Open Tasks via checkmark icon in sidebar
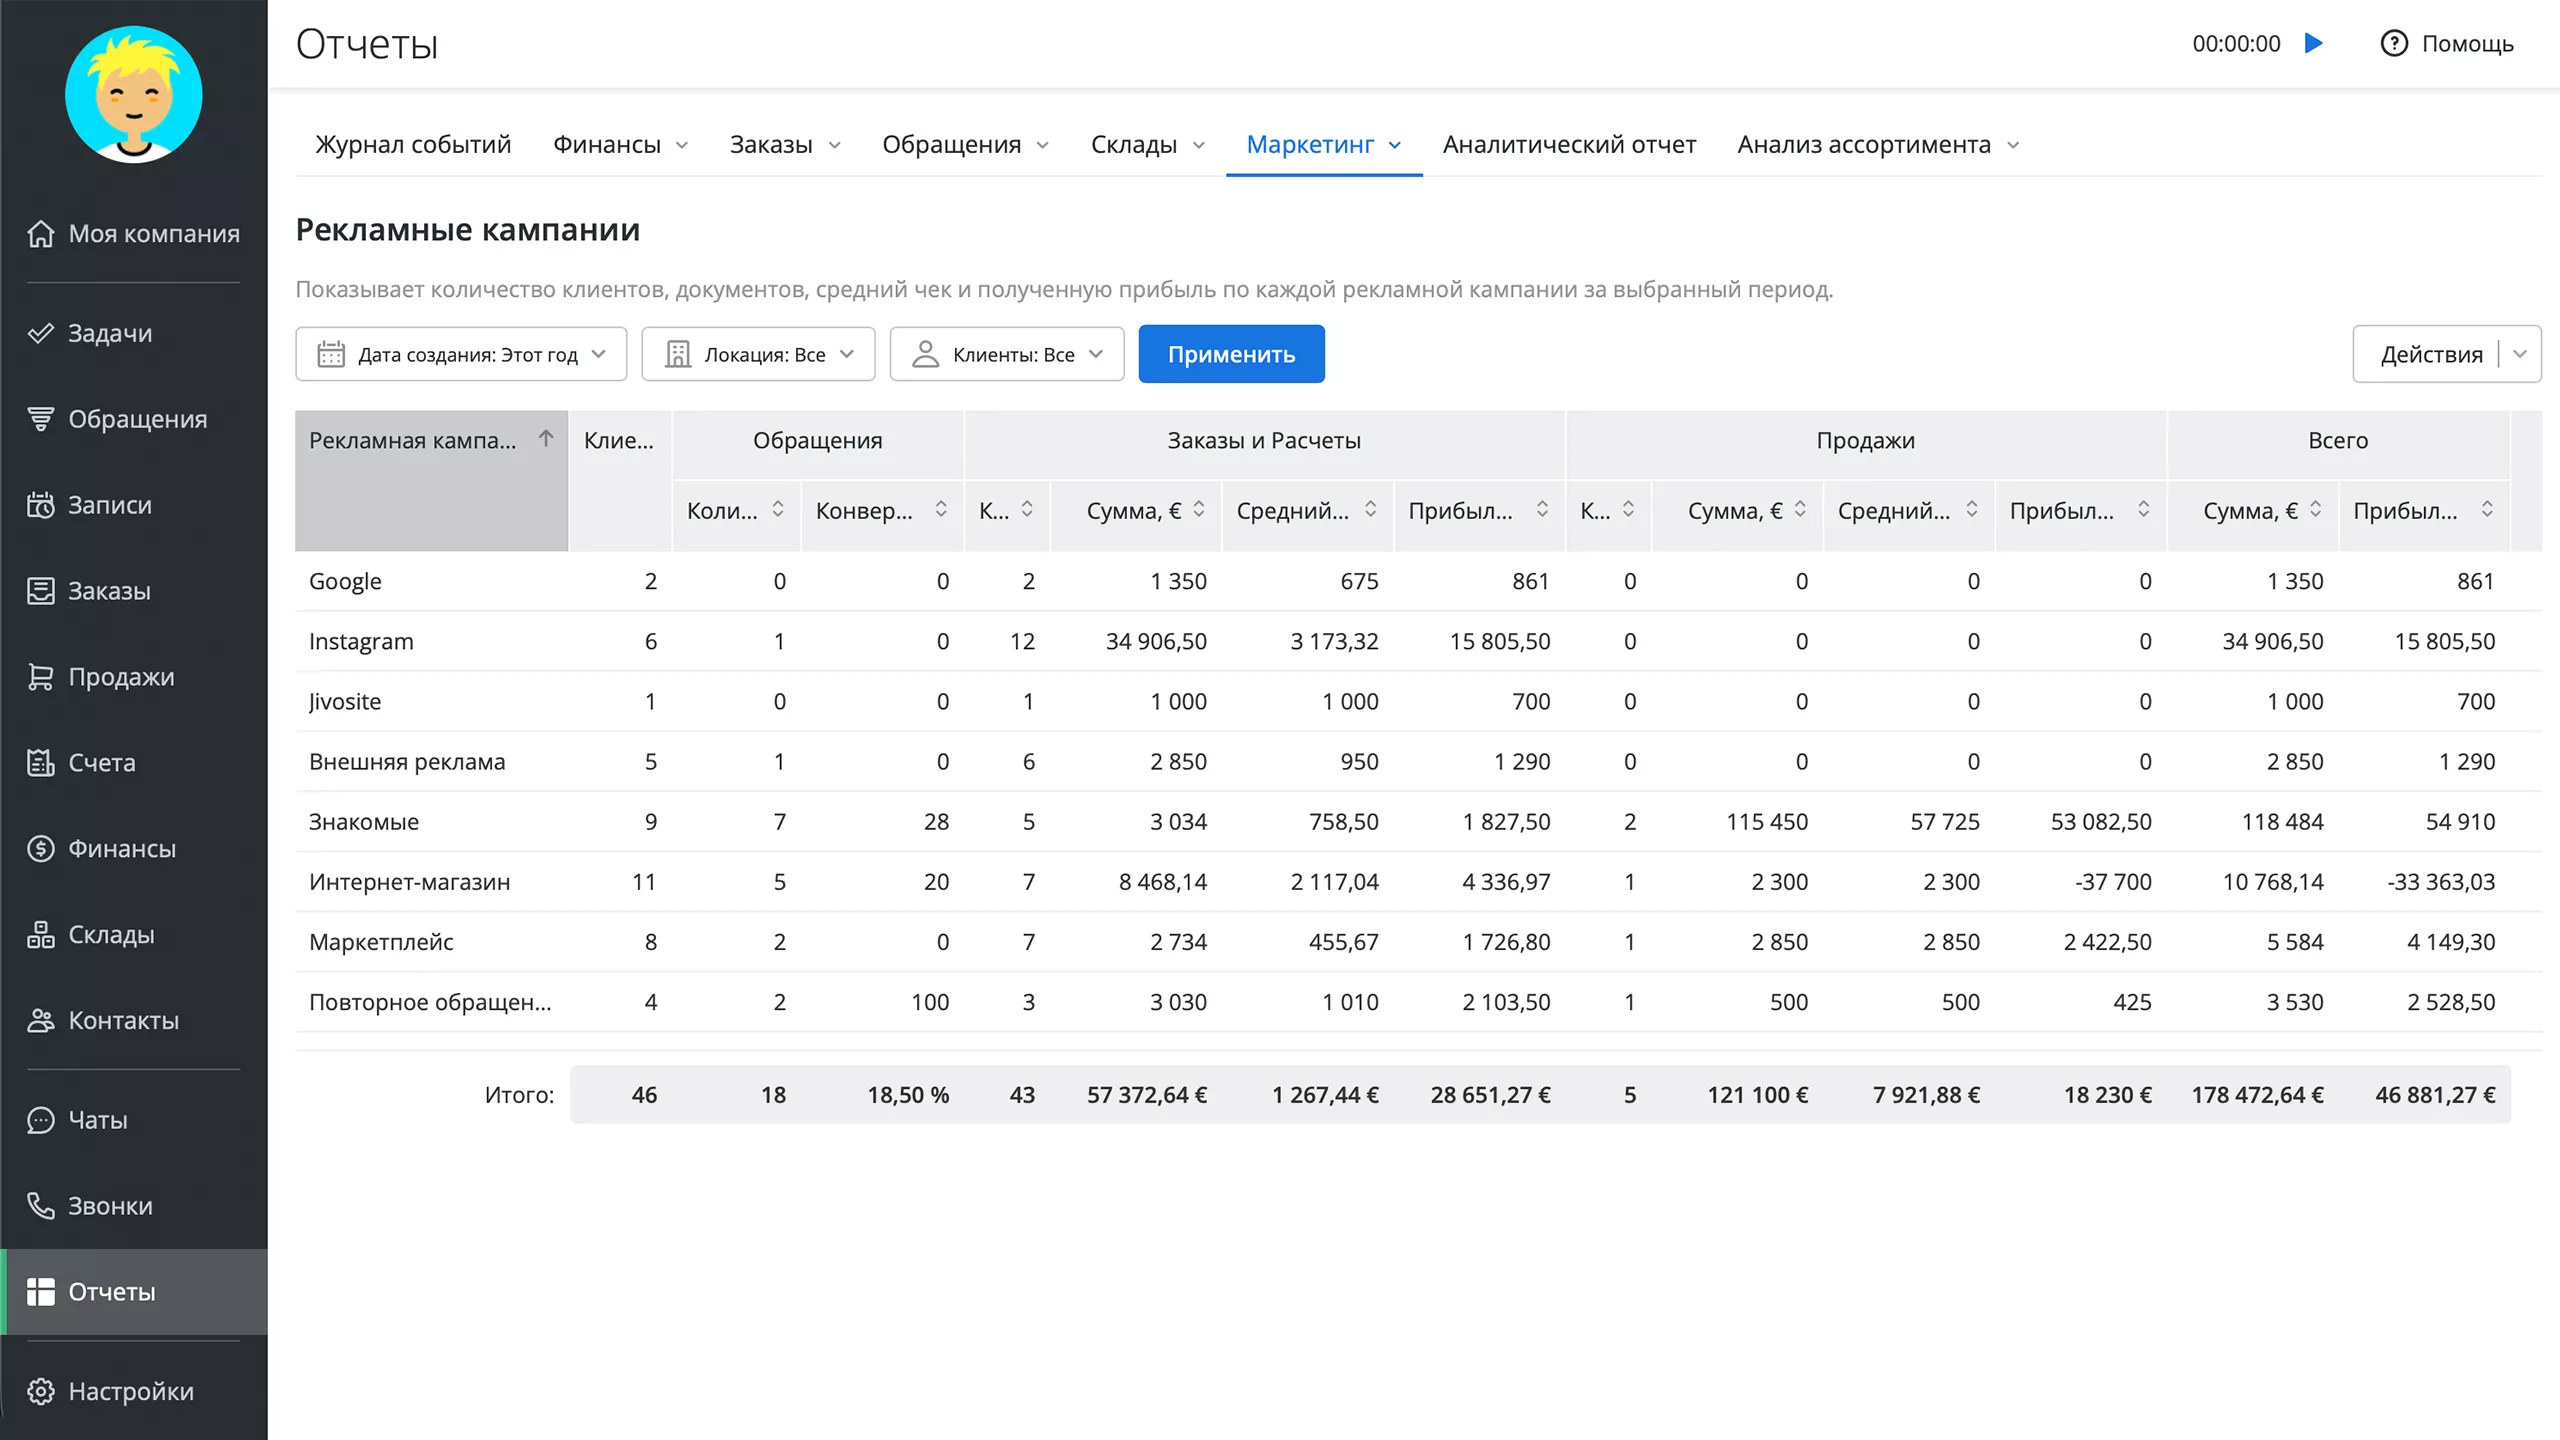The image size is (2560, 1440). (40, 333)
